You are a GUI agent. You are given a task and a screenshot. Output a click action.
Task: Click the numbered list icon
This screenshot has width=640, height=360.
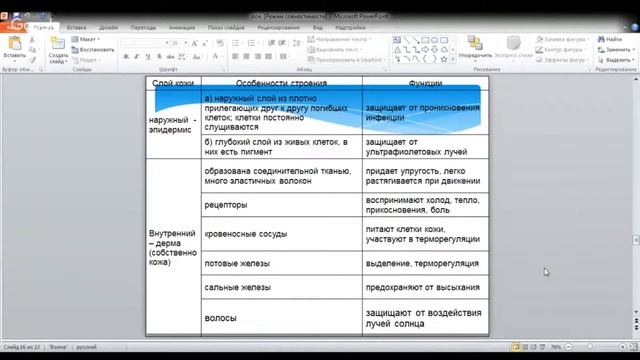251,43
